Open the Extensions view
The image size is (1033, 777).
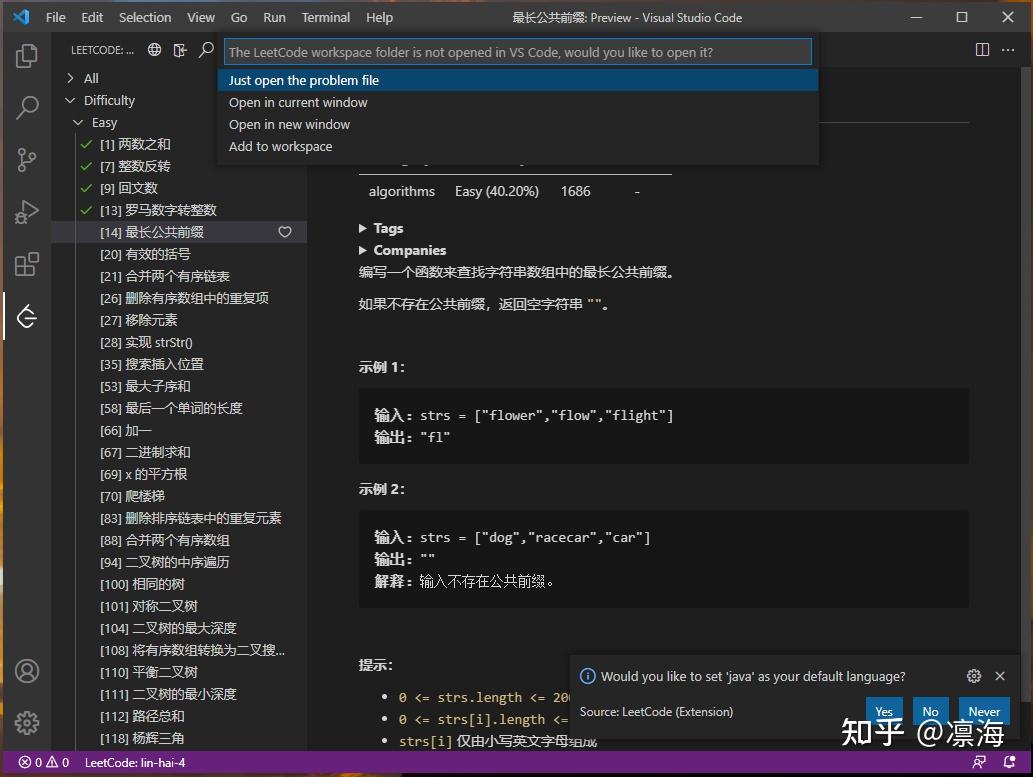click(x=27, y=264)
